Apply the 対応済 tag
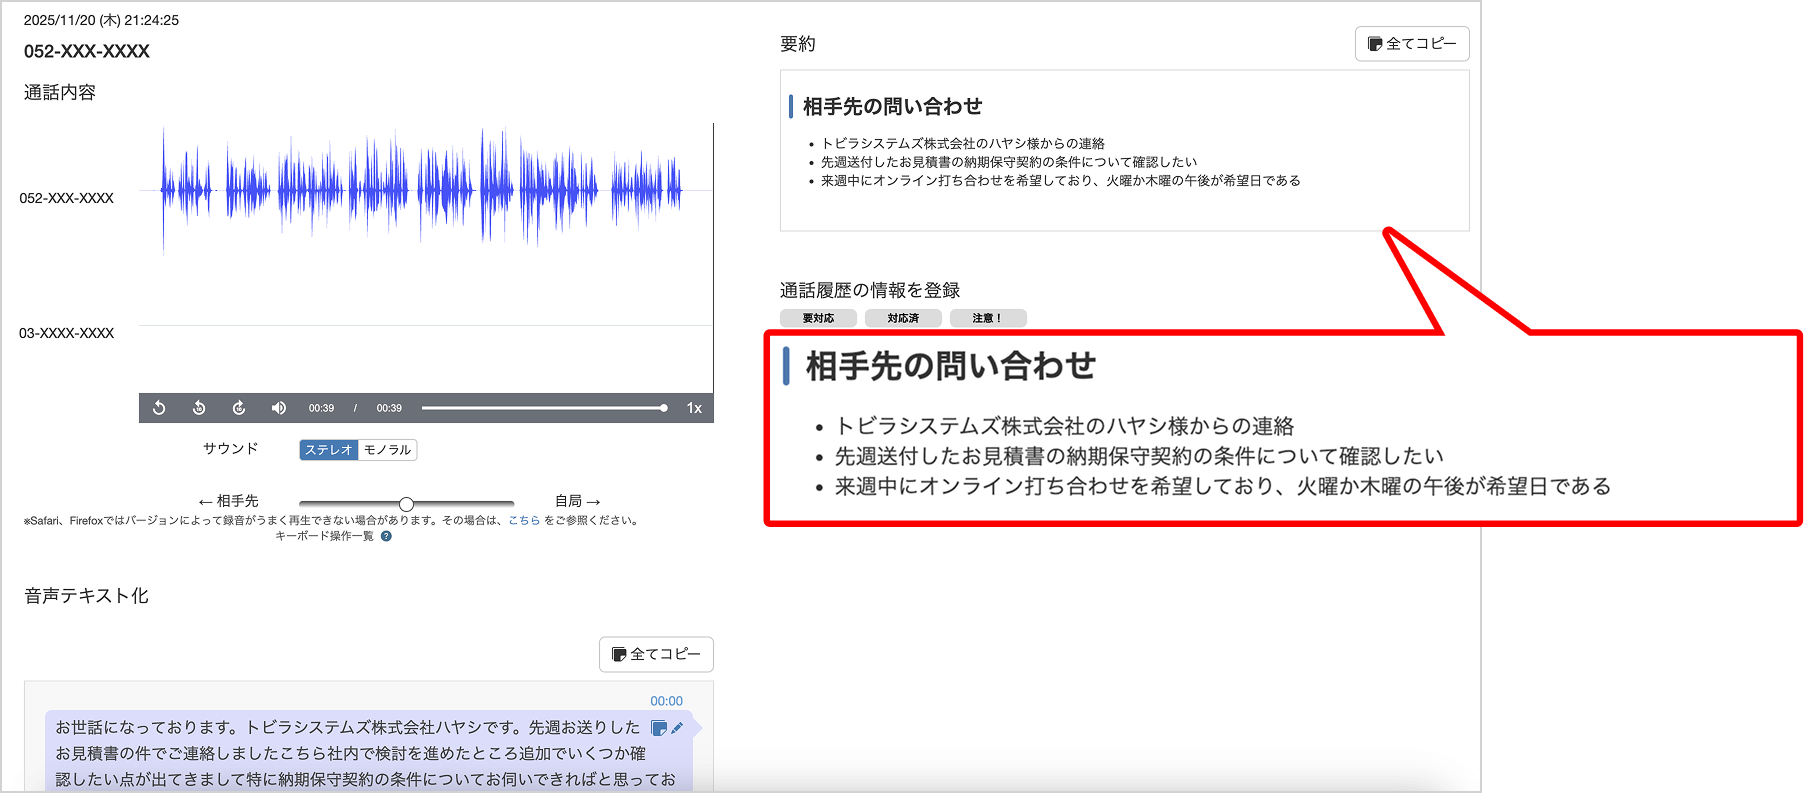 coord(903,318)
